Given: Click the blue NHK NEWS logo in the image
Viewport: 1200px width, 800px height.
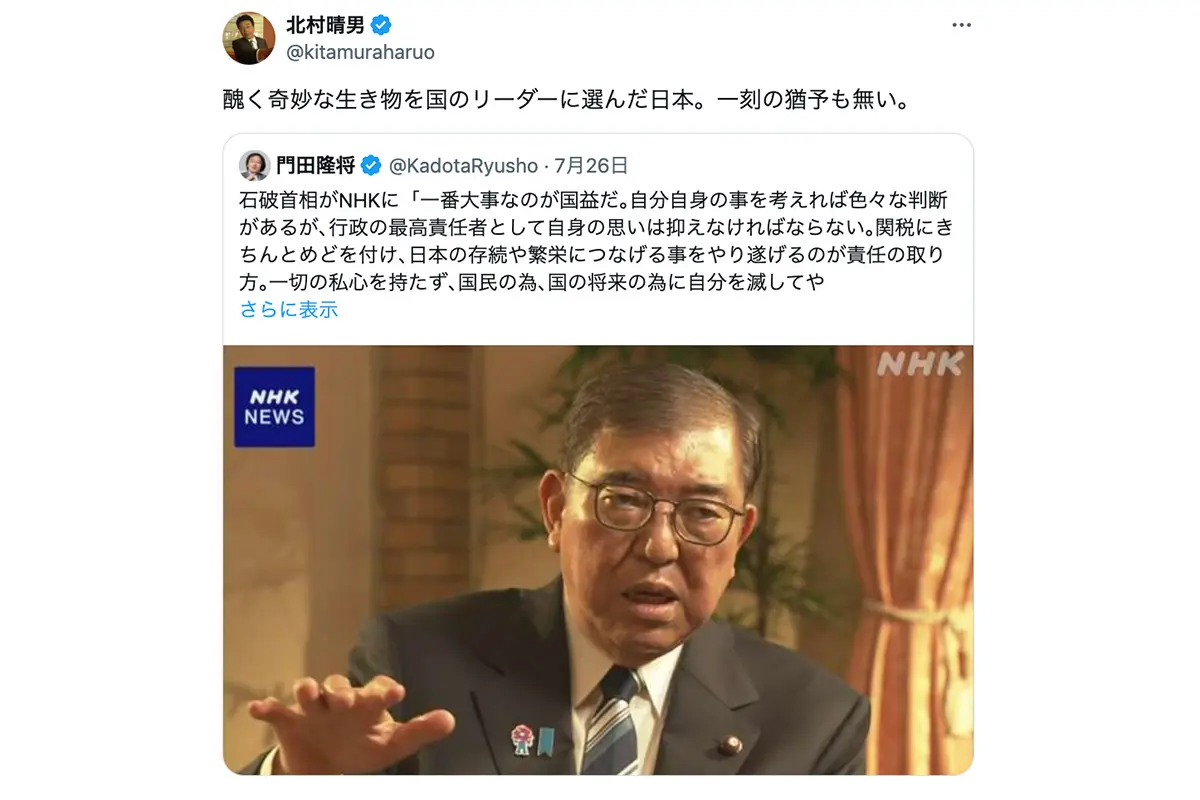Looking at the screenshot, I should tap(274, 406).
